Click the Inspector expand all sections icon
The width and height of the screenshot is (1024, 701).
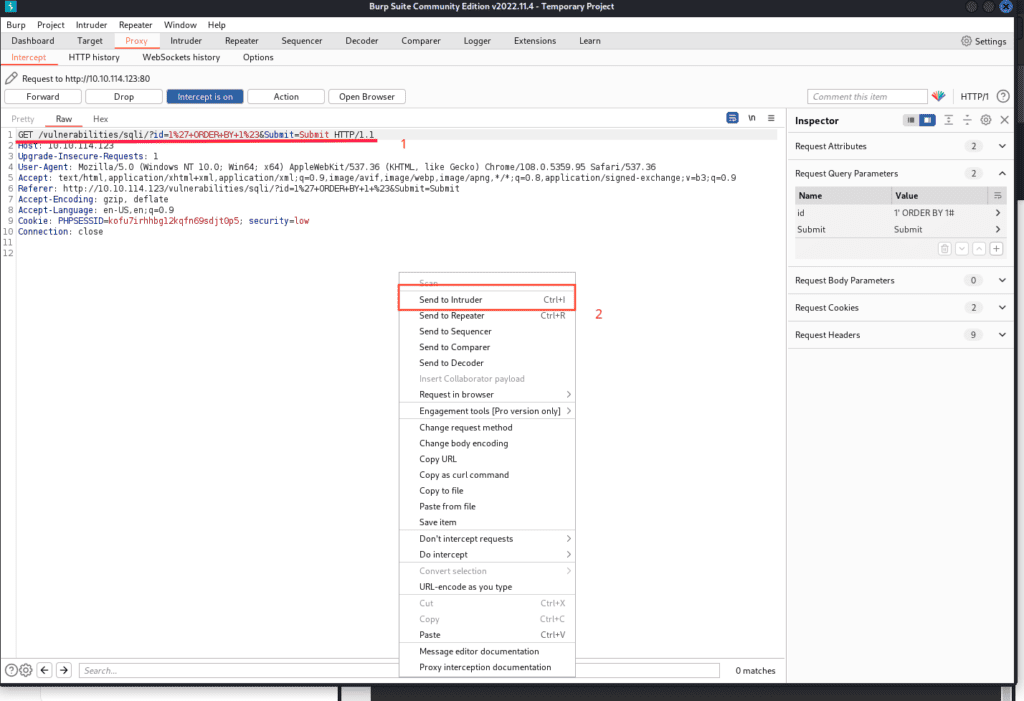pyautogui.click(x=948, y=120)
